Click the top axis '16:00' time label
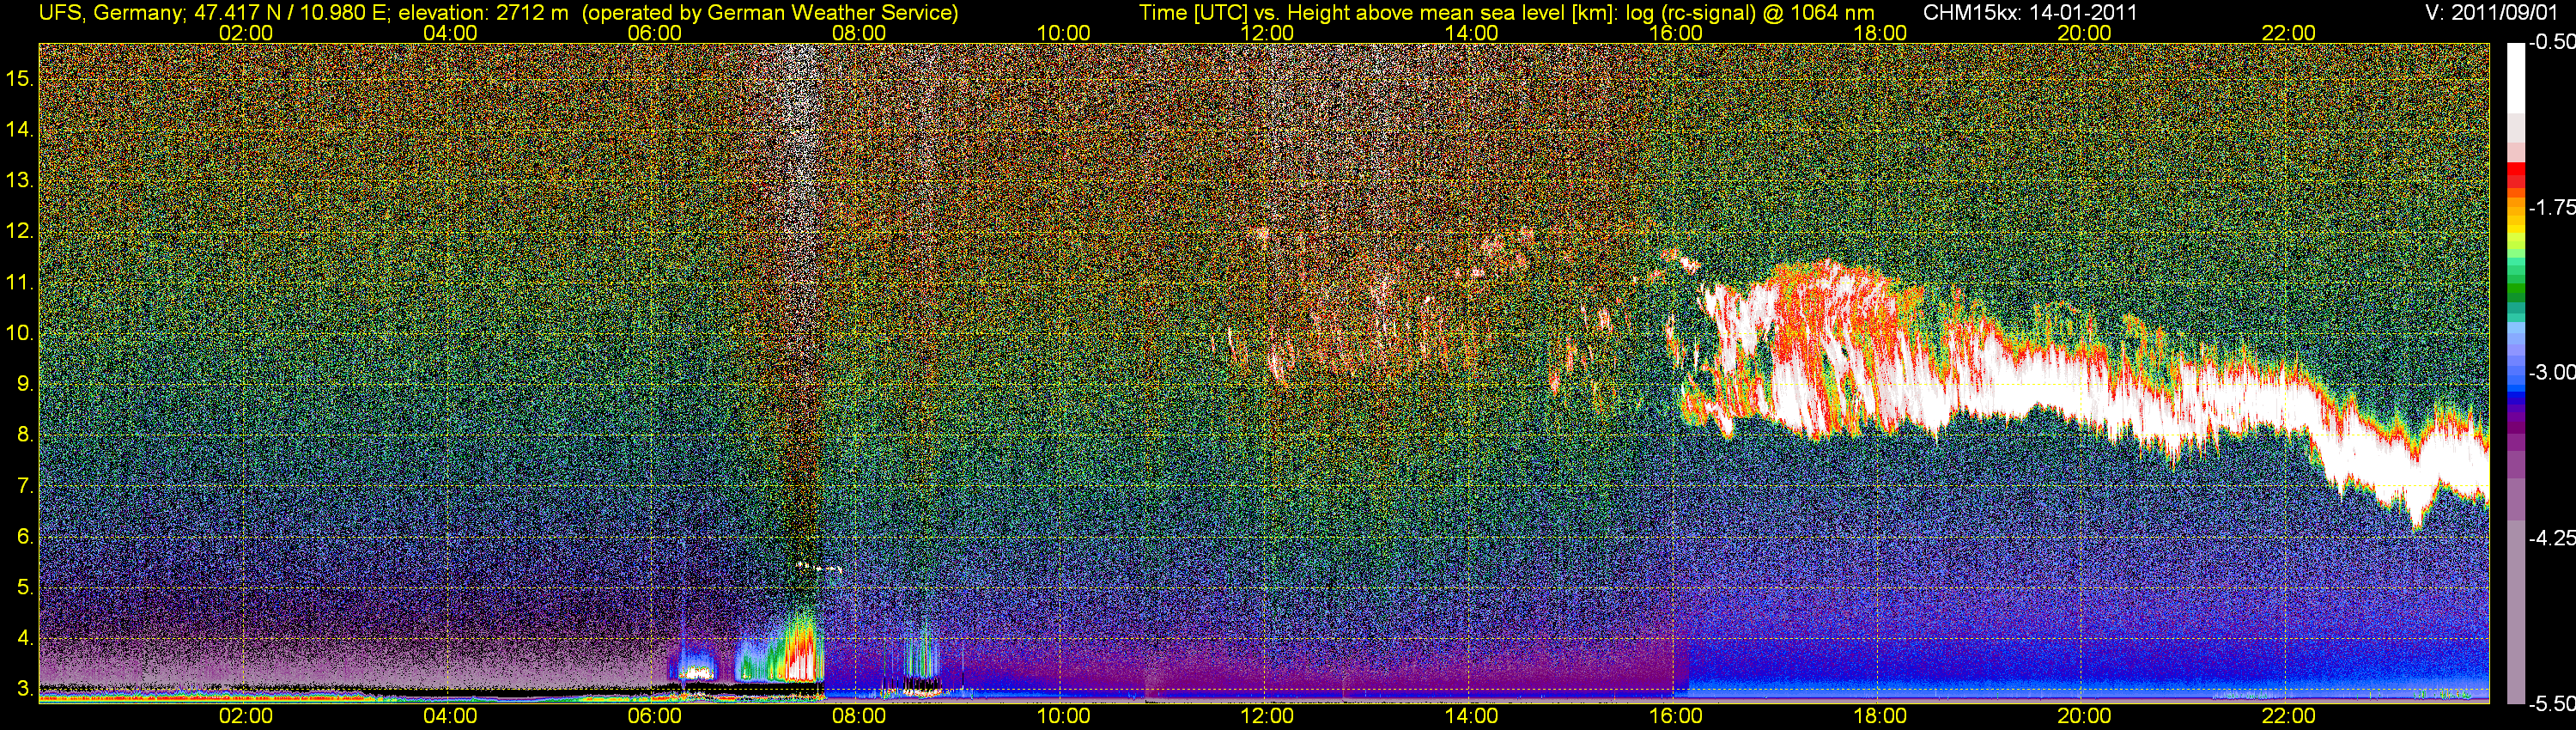Viewport: 2576px width, 730px height. [1676, 33]
